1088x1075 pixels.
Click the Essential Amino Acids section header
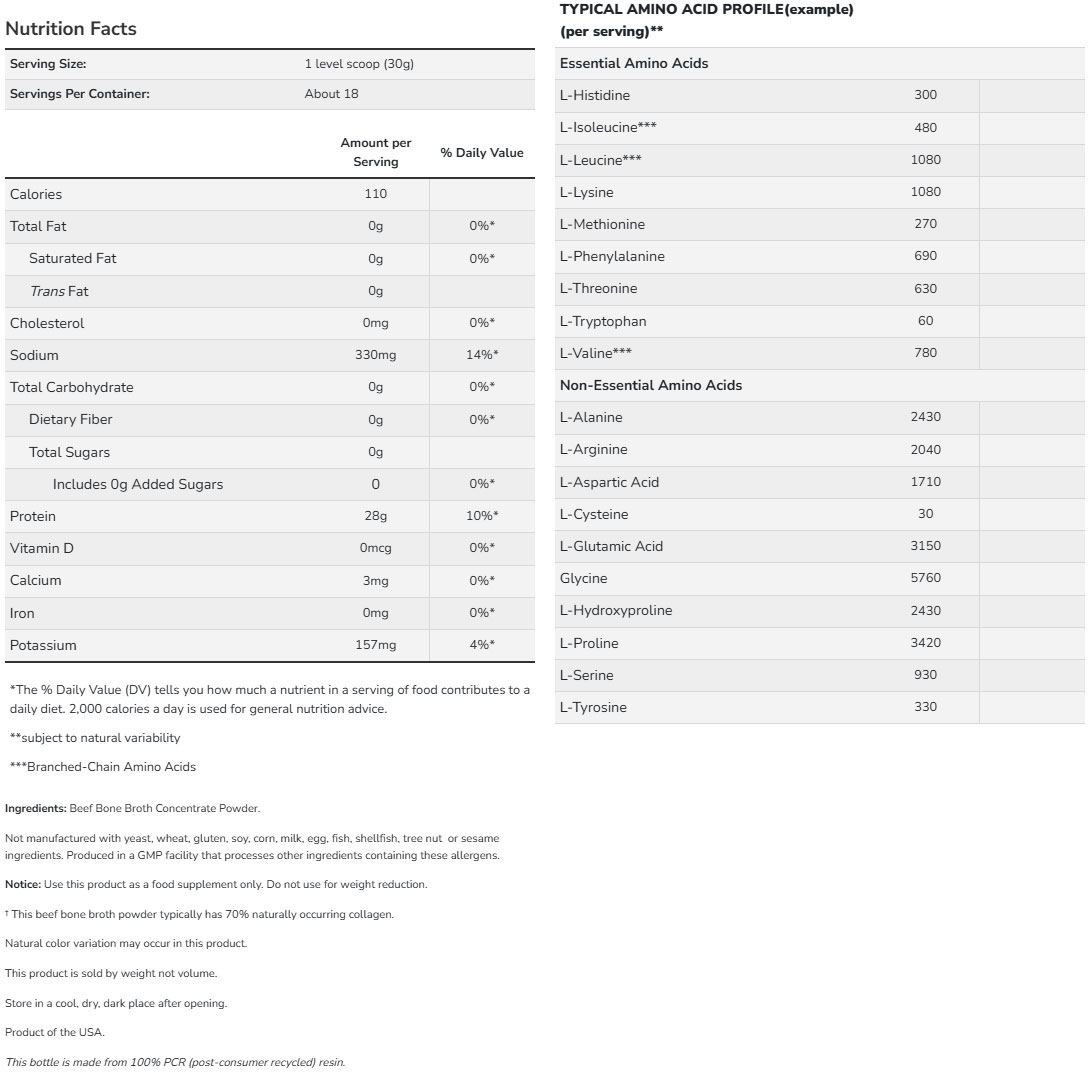[634, 63]
